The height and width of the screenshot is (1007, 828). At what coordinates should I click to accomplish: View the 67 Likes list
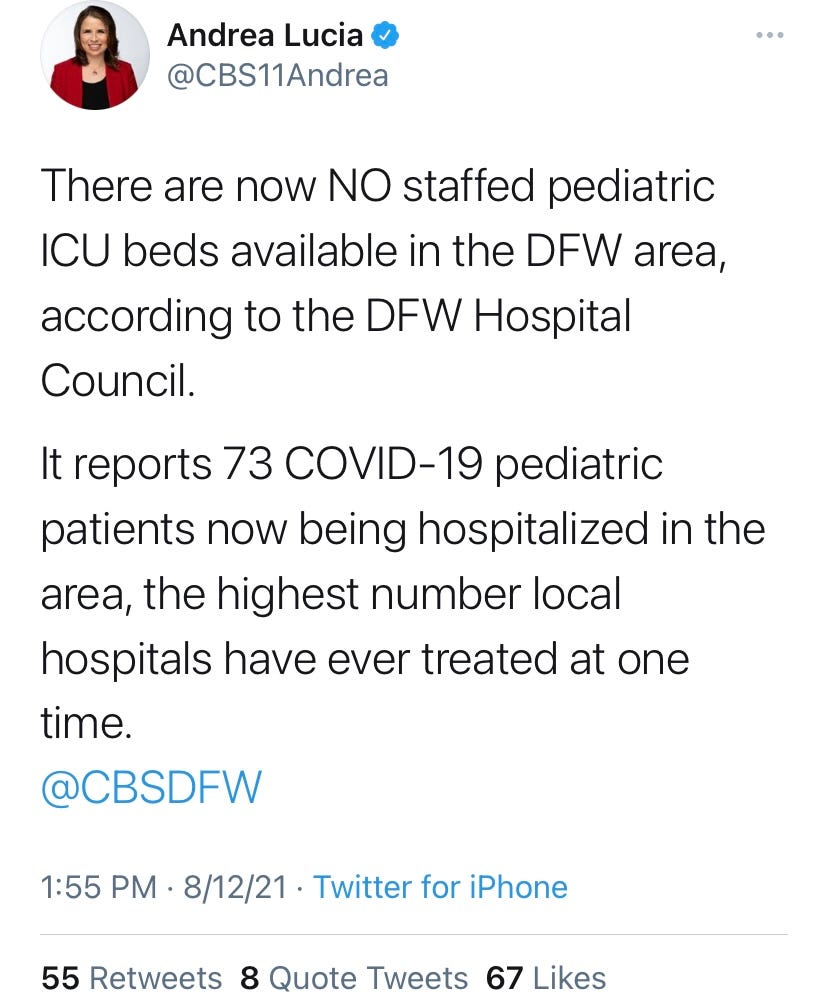pos(546,978)
